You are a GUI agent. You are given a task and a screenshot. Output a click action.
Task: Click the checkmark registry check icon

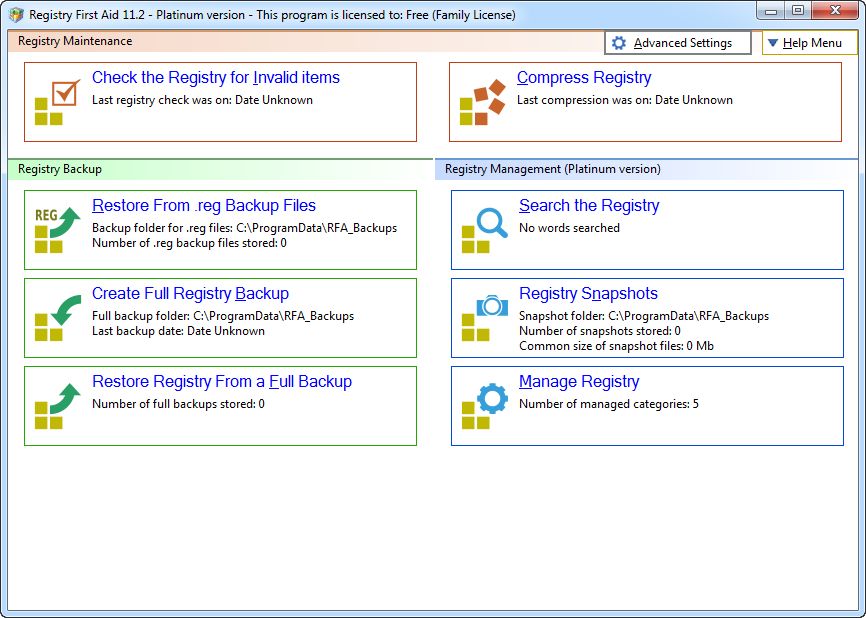[x=57, y=102]
